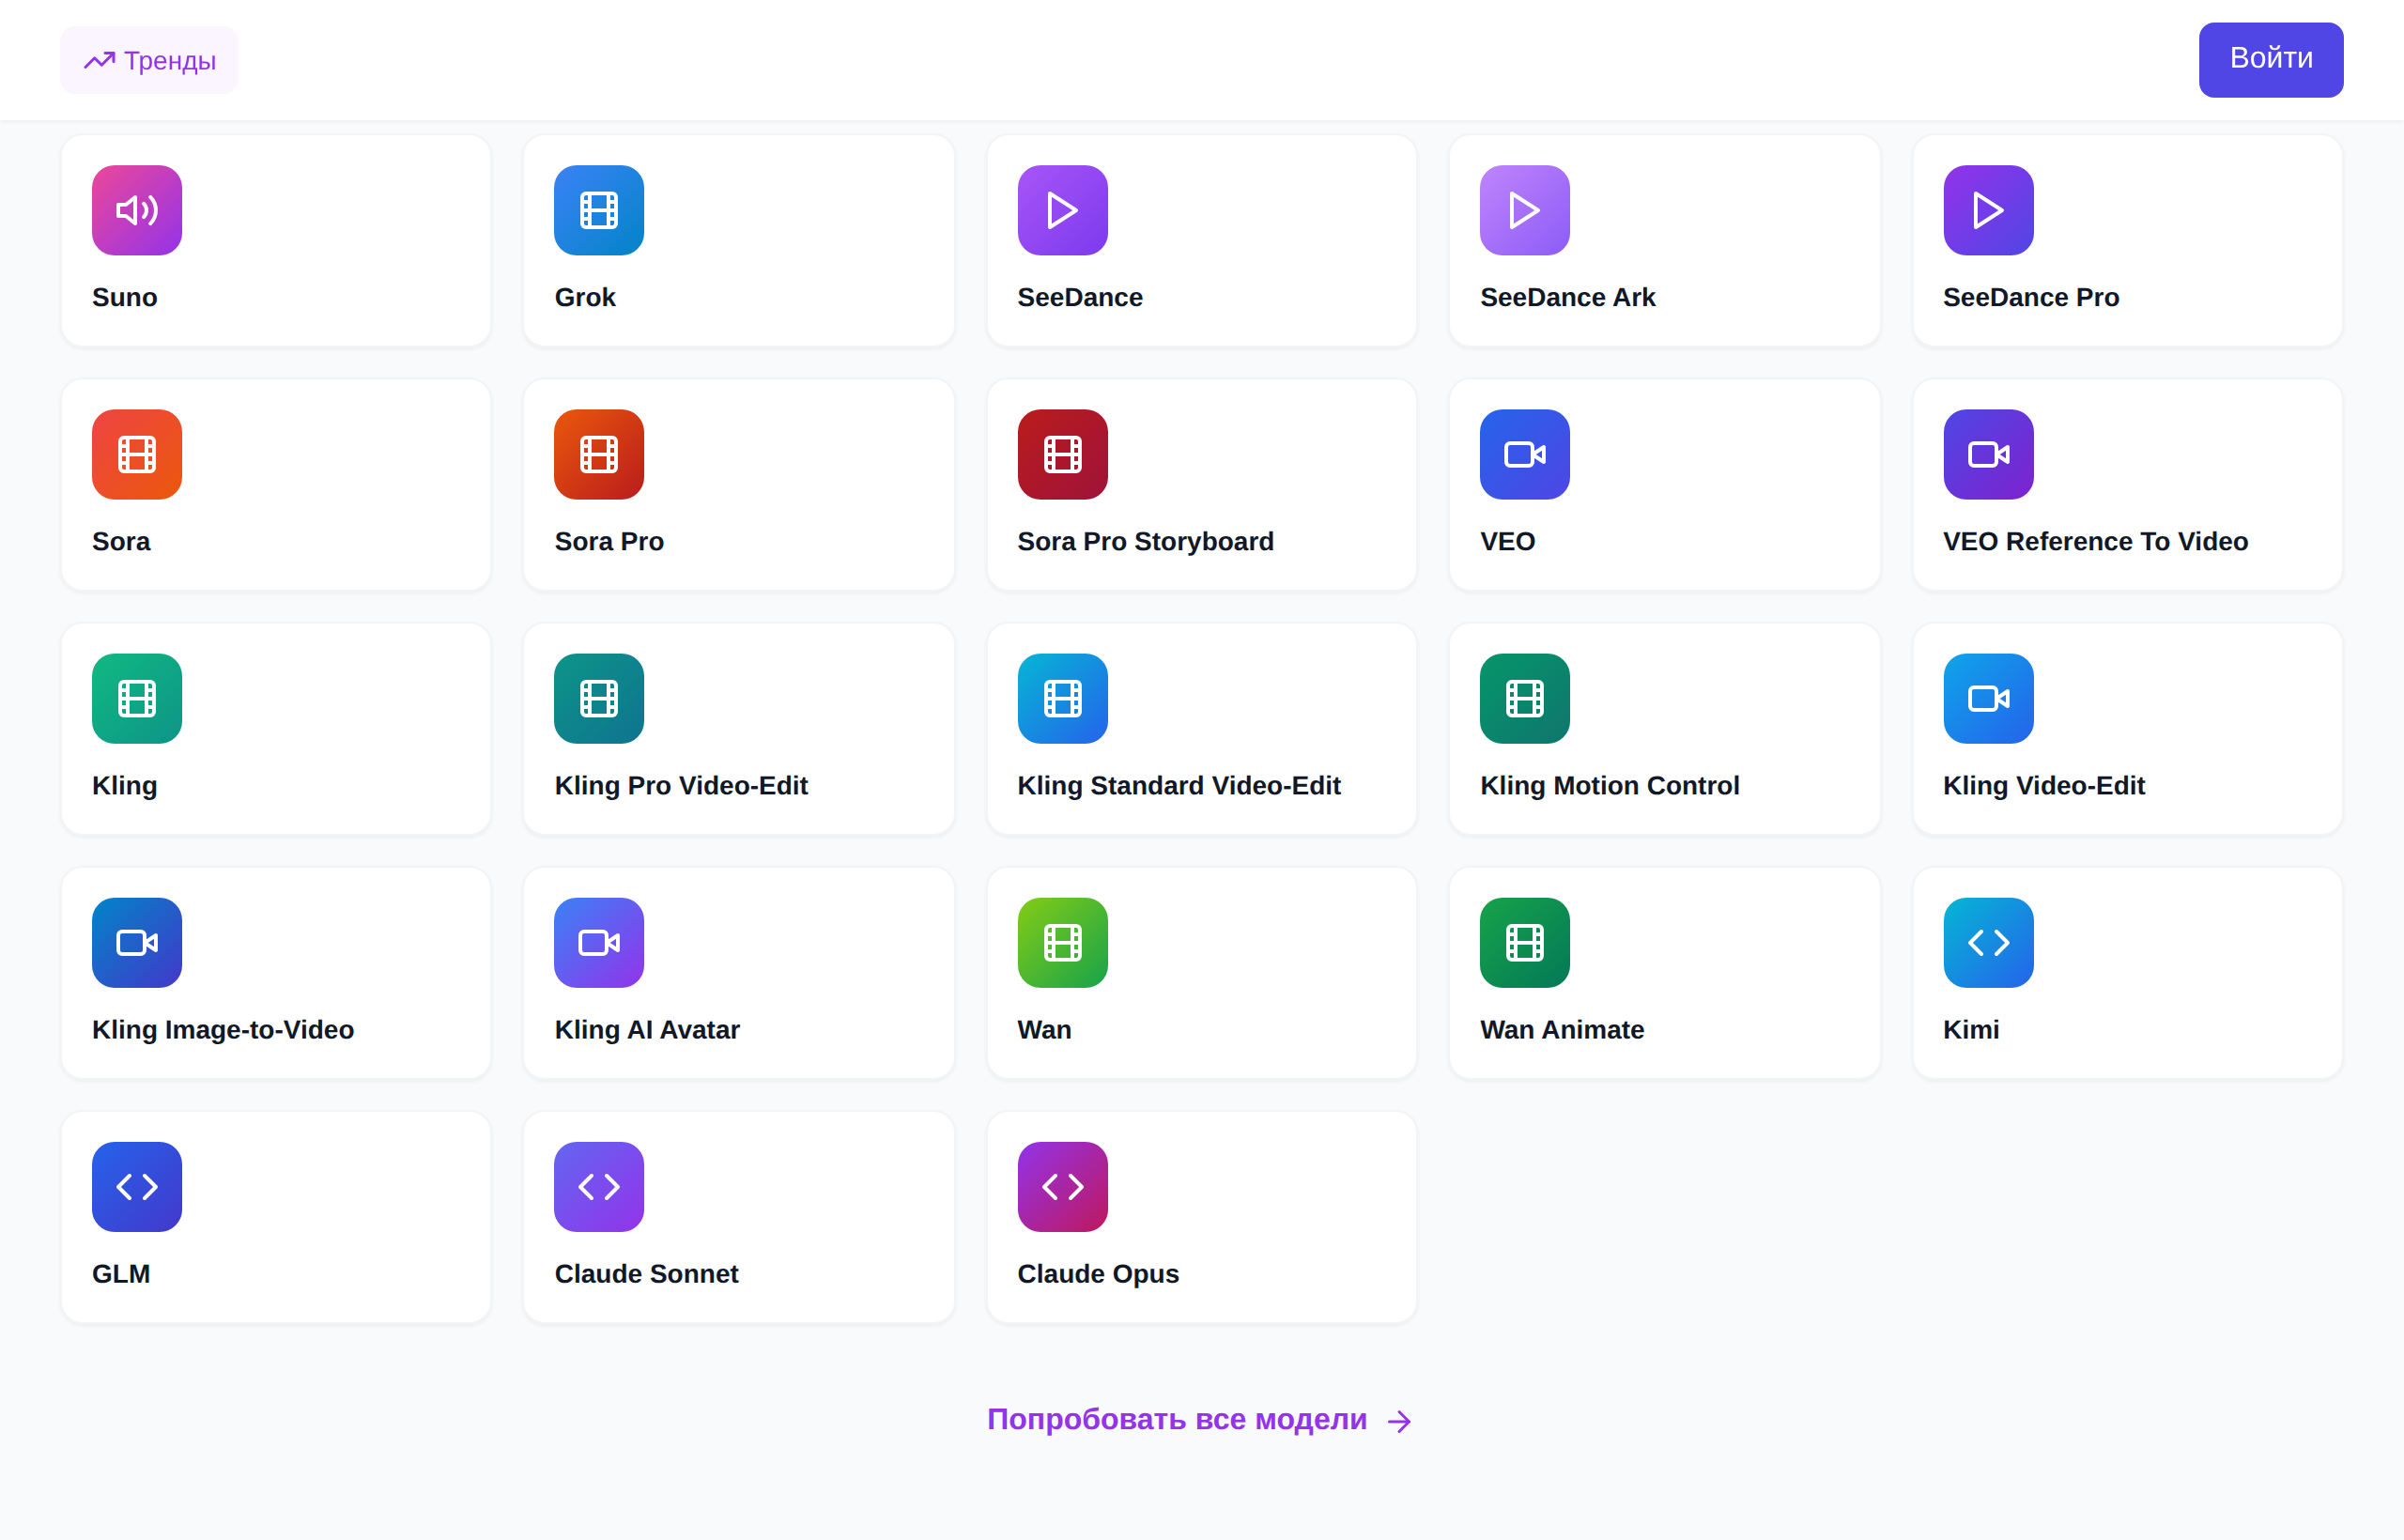
Task: Click the Войти login button
Action: pos(2270,59)
